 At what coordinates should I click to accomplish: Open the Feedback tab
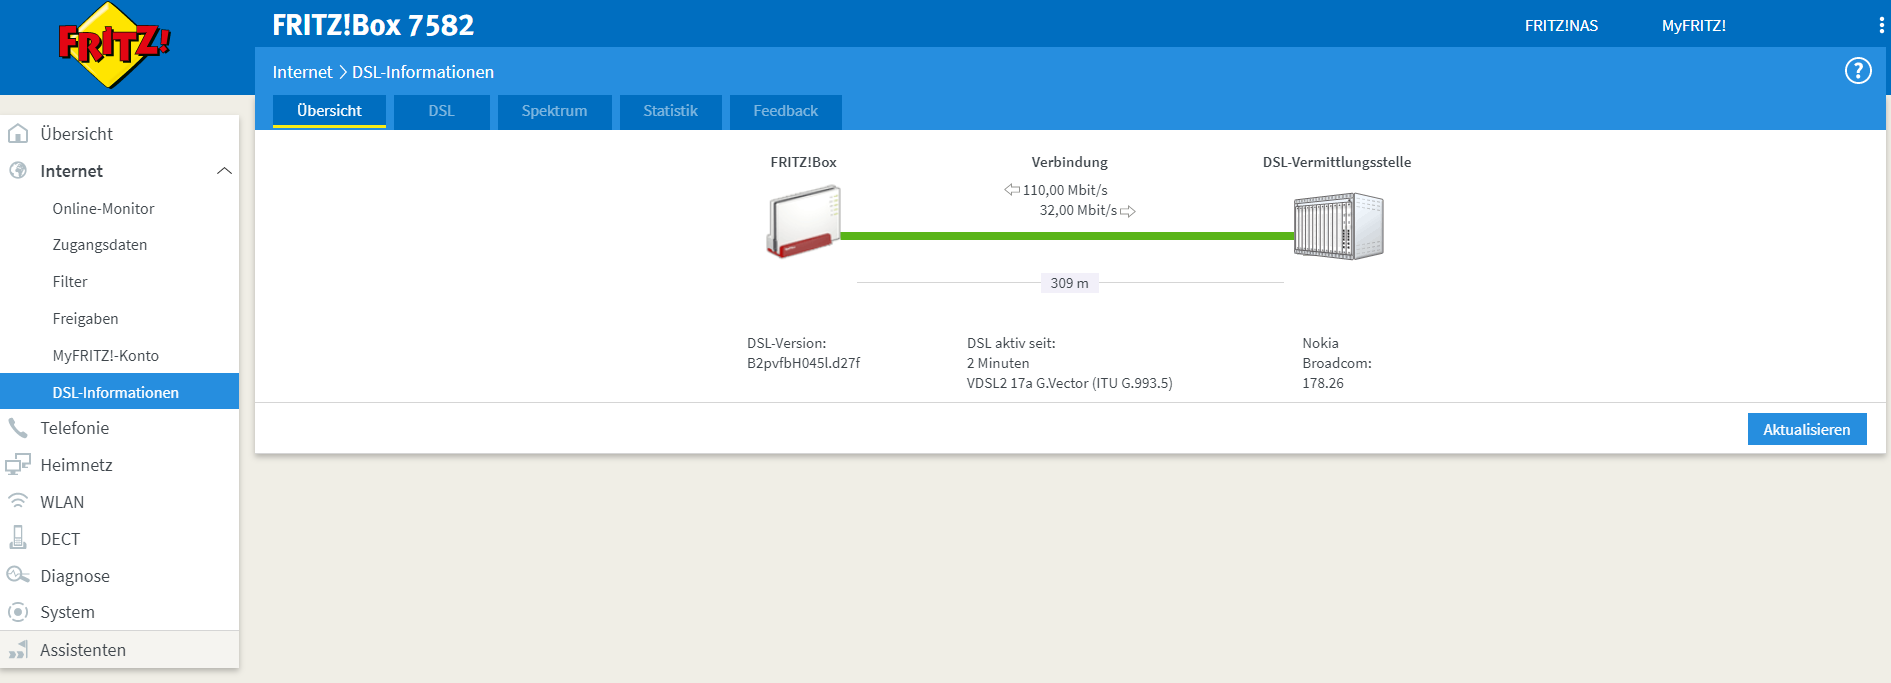(x=785, y=111)
